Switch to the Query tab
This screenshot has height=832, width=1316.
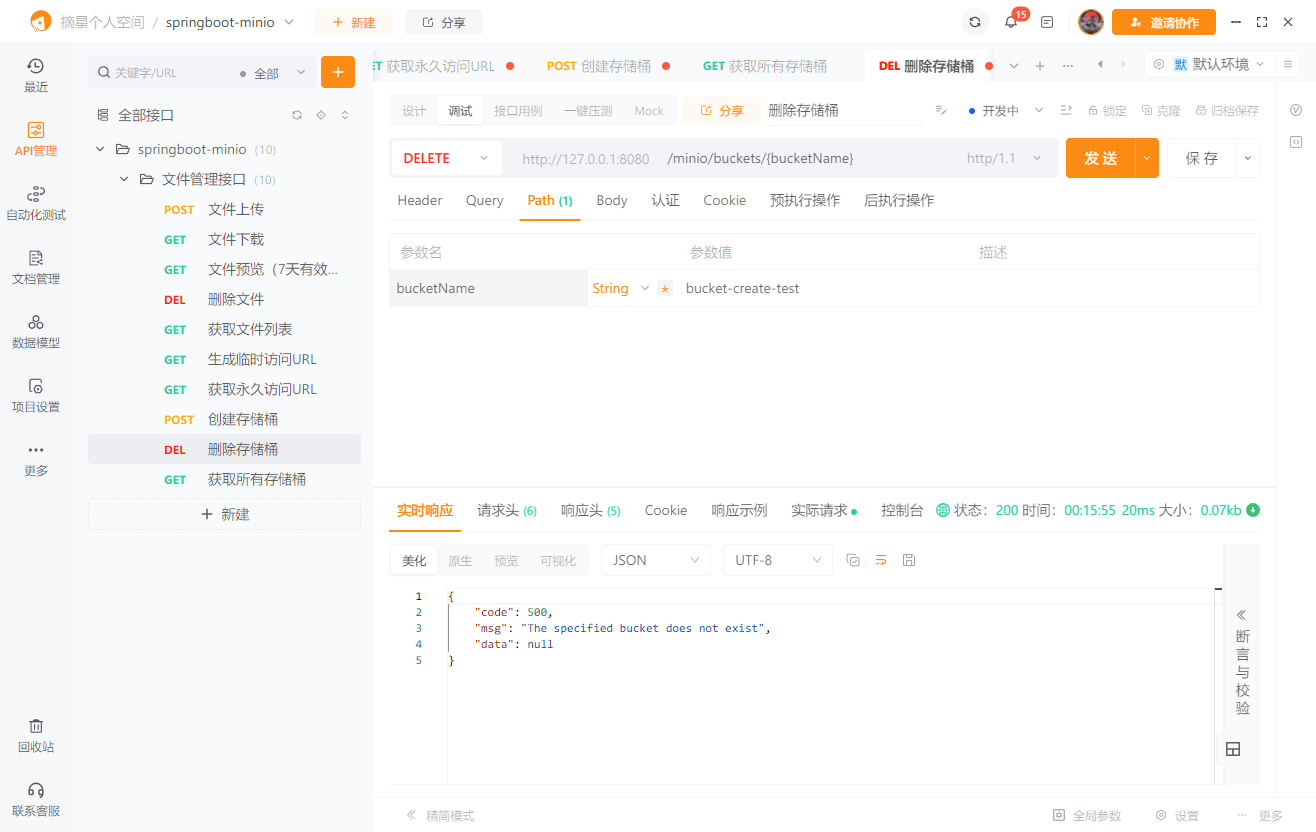[485, 200]
